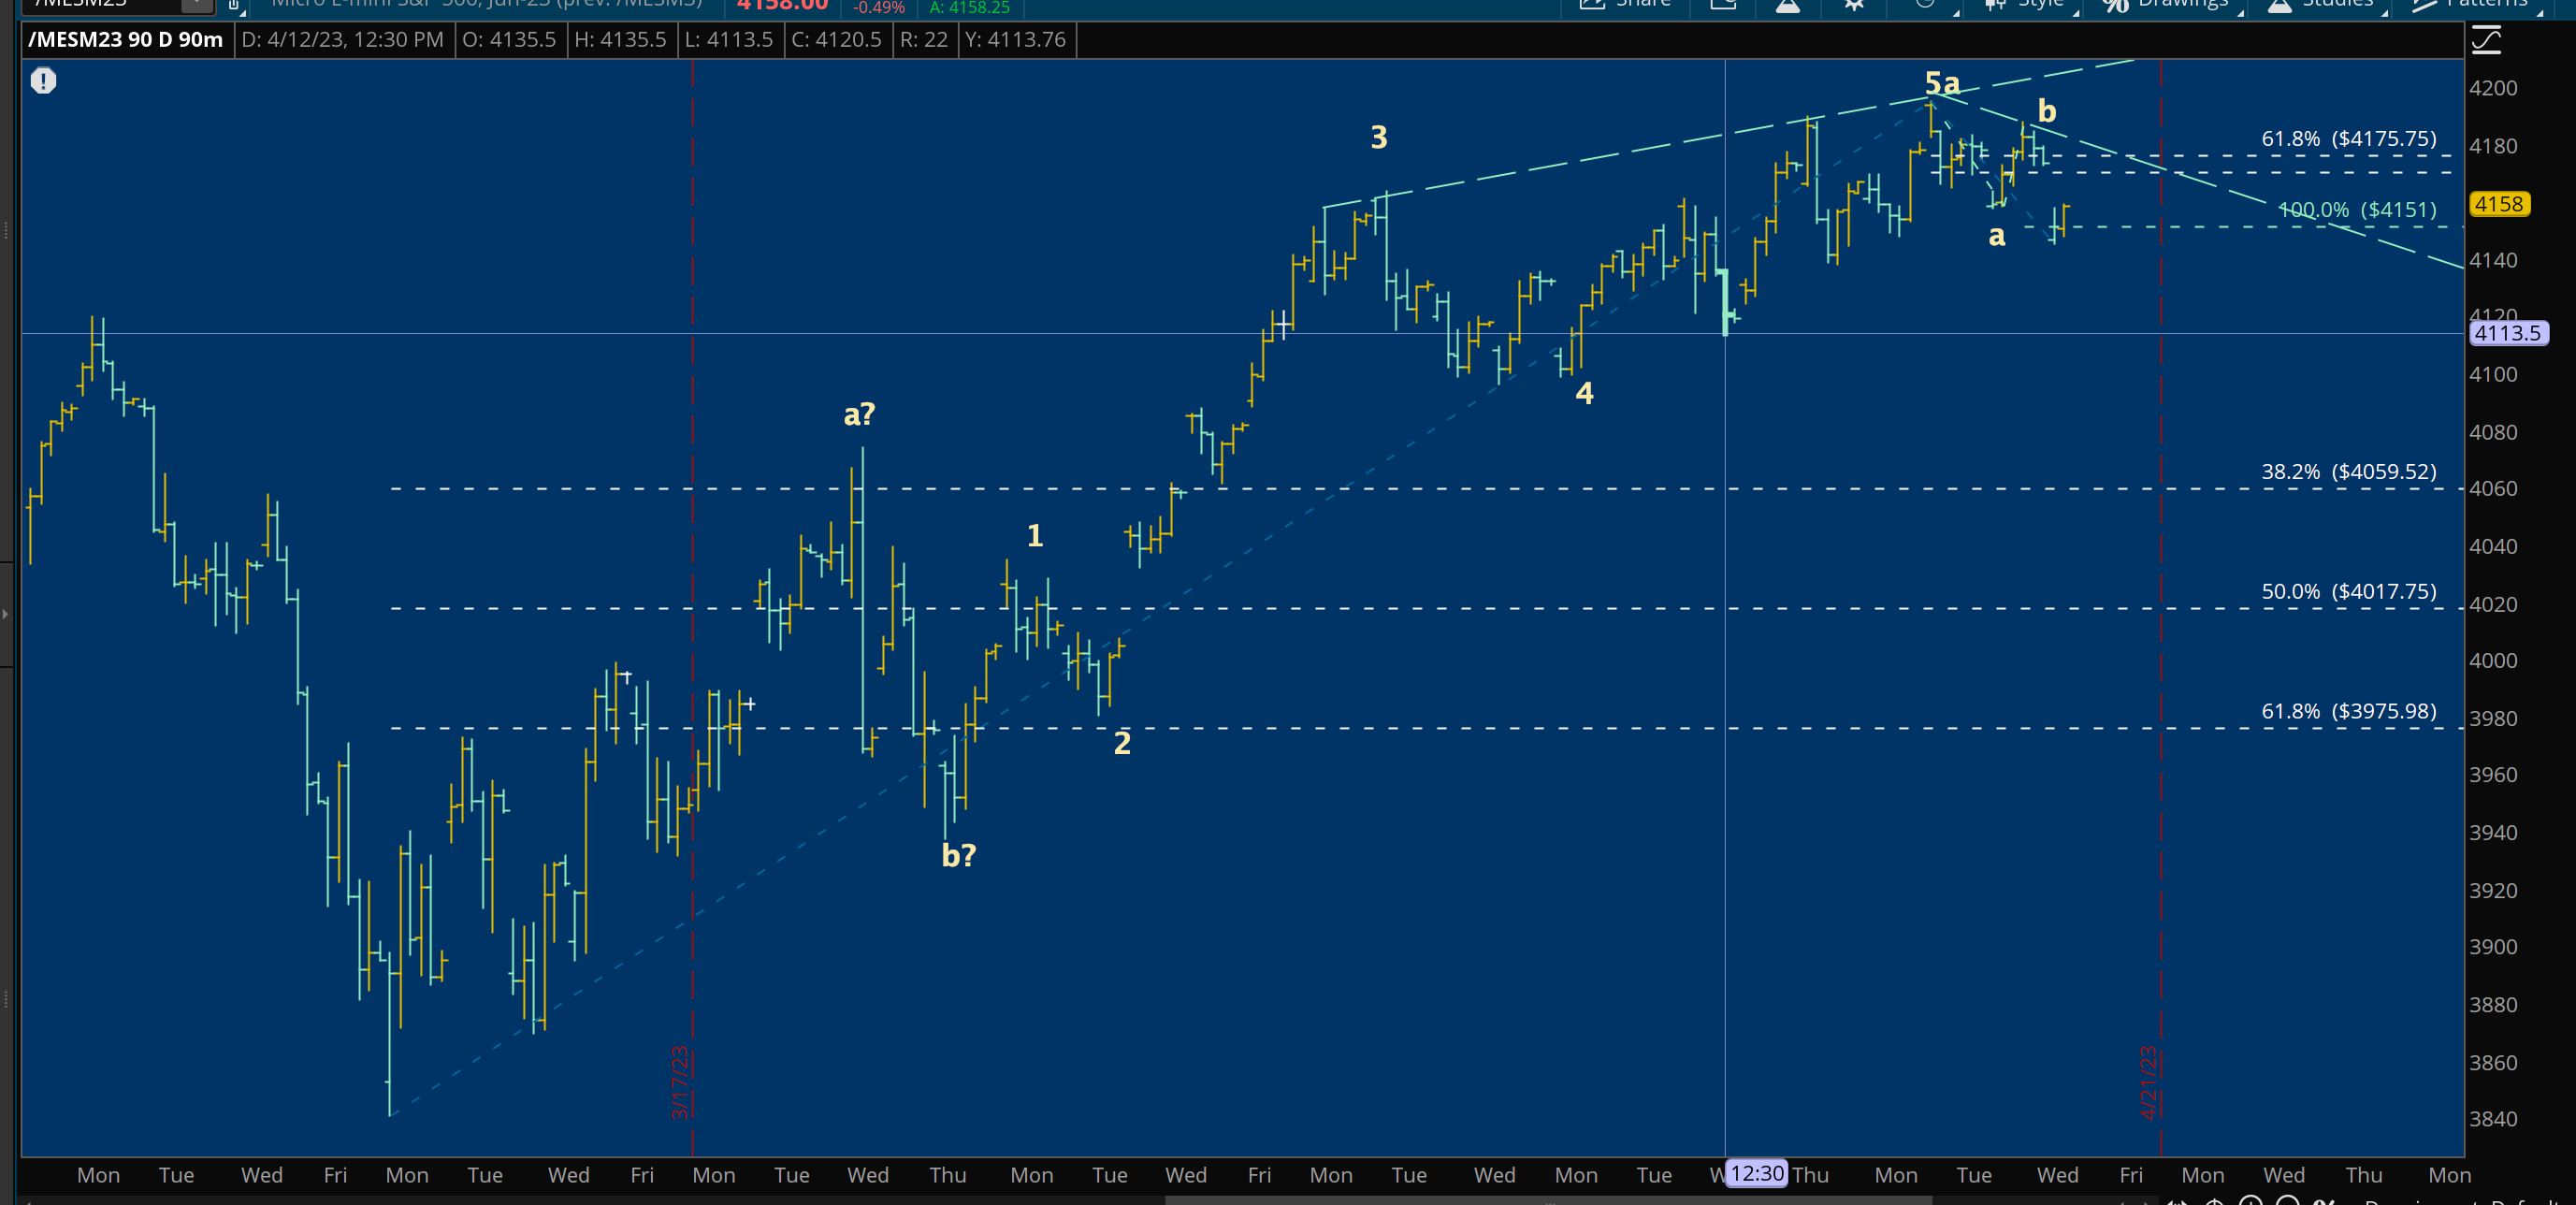Image resolution: width=2576 pixels, height=1205 pixels.
Task: Click the wave '3' label
Action: (x=1378, y=137)
